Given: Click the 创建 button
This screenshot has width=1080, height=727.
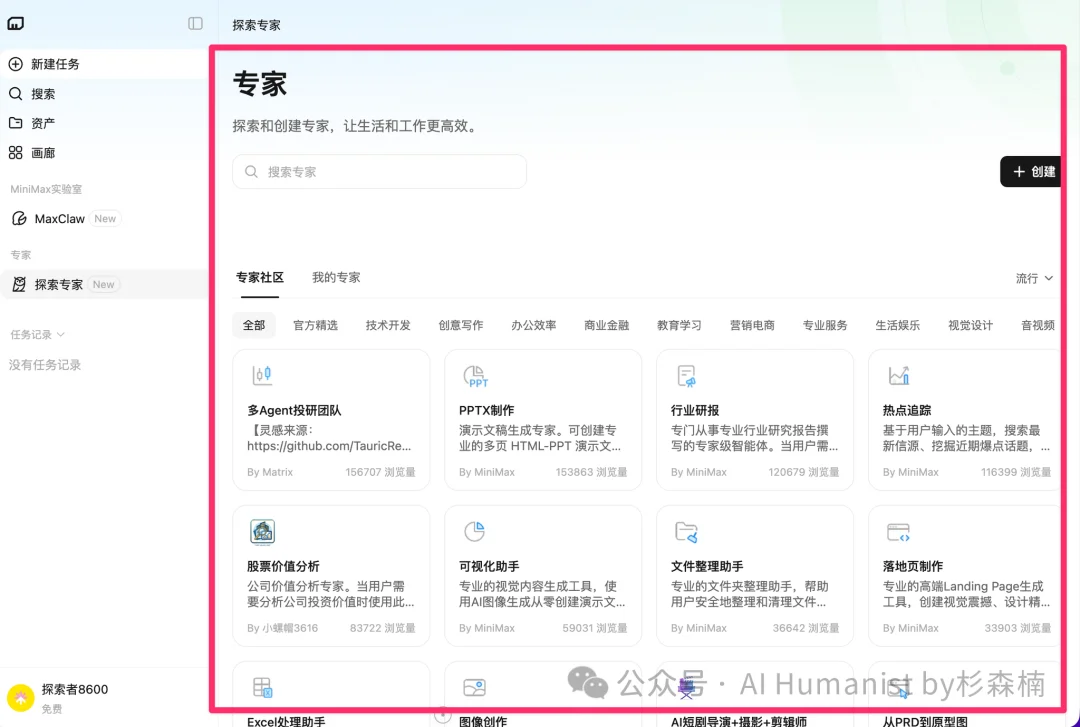Looking at the screenshot, I should (x=1031, y=171).
